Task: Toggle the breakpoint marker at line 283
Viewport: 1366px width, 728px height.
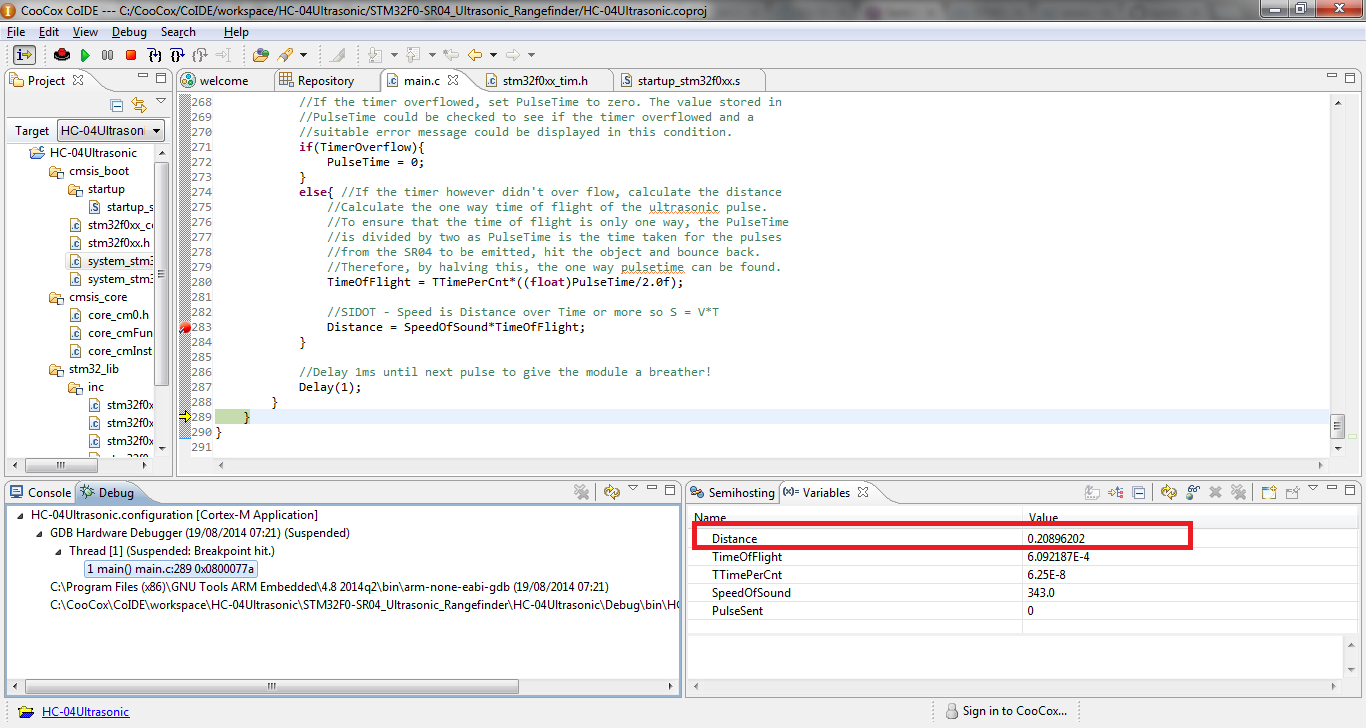Action: [x=186, y=328]
